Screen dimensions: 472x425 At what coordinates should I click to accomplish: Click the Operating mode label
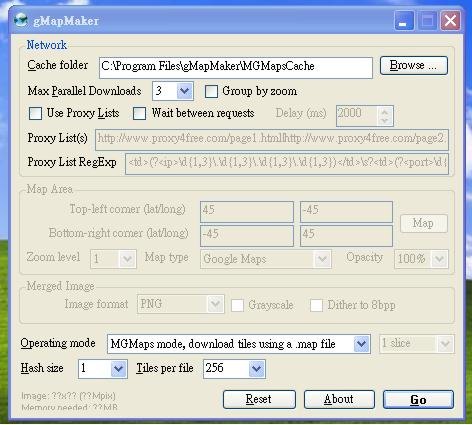tap(58, 343)
